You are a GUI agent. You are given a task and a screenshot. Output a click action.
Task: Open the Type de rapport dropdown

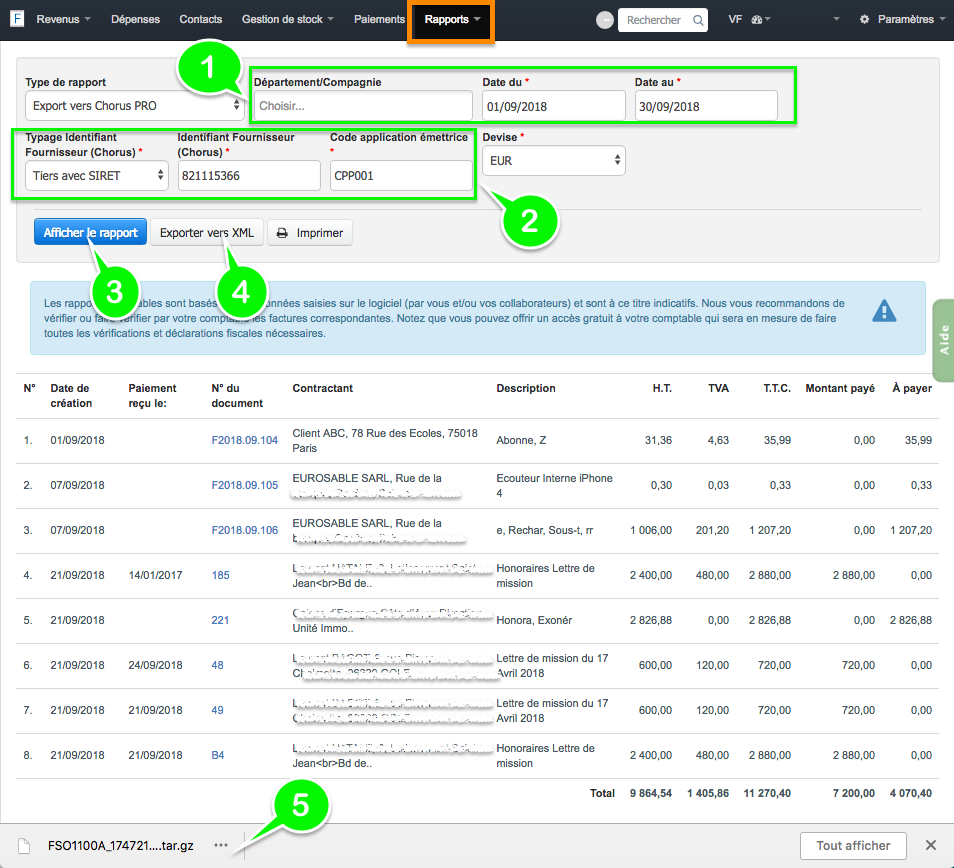coord(135,105)
